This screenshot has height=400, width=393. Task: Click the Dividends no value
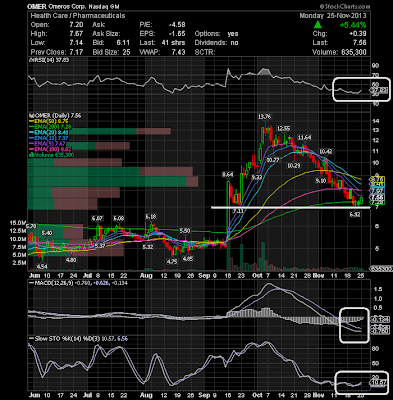coord(234,43)
